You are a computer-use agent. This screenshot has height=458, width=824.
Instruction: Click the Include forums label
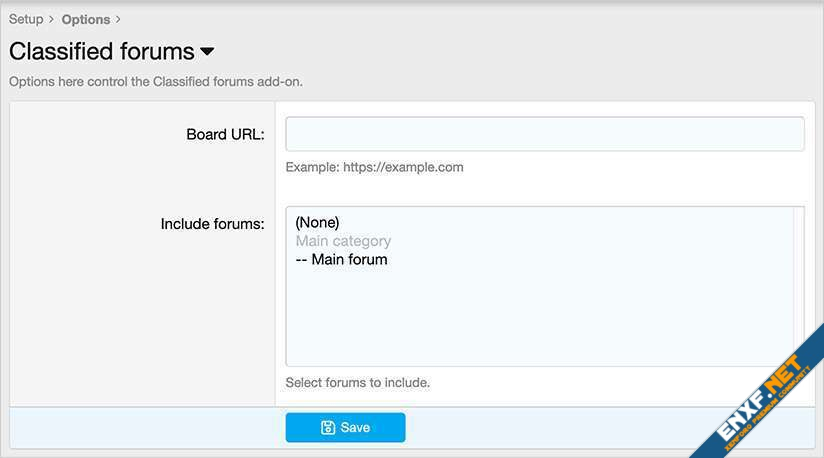click(x=212, y=224)
